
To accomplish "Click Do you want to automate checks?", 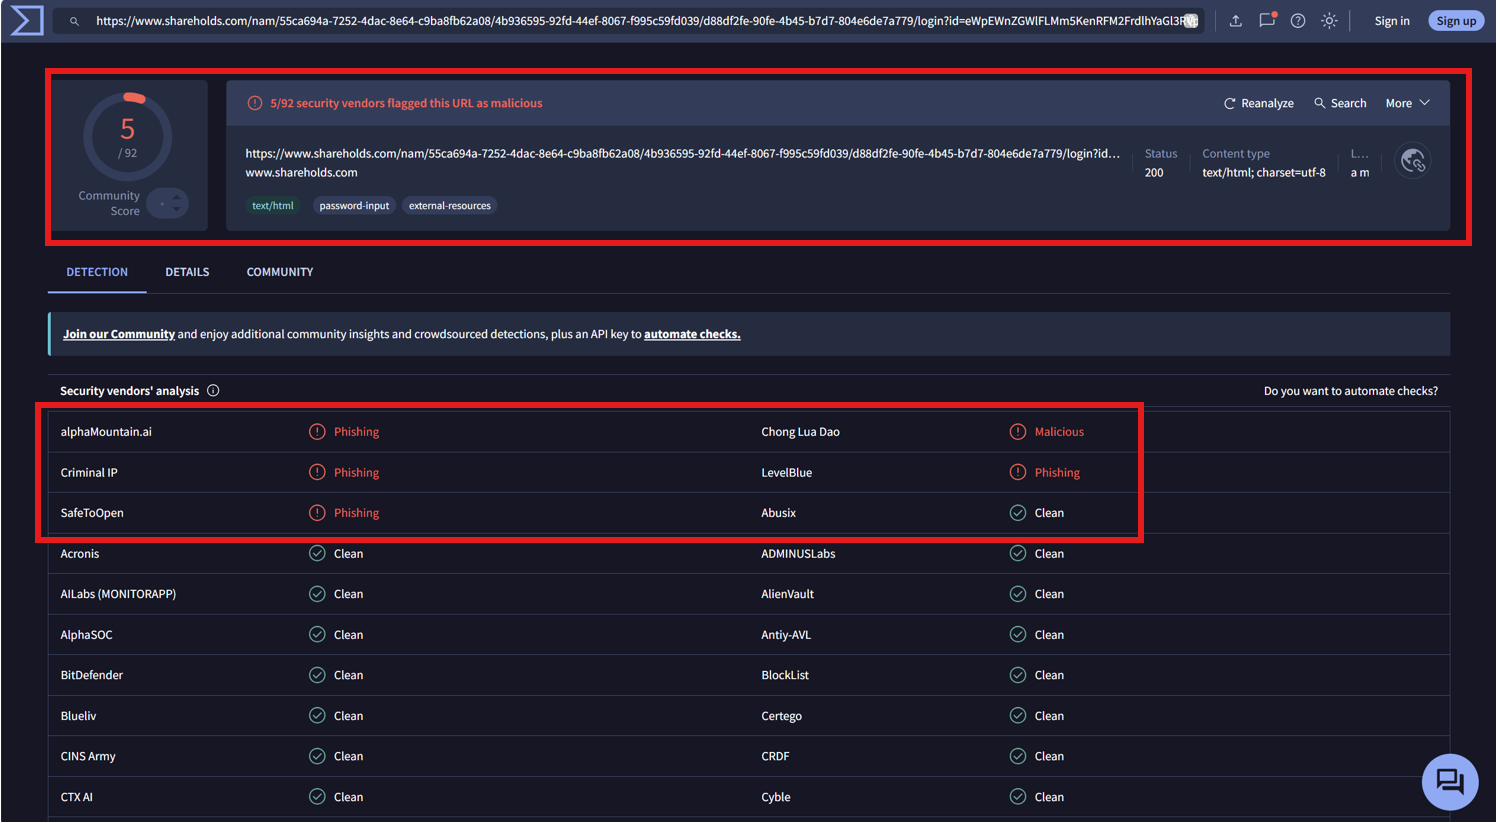I will pos(1351,391).
